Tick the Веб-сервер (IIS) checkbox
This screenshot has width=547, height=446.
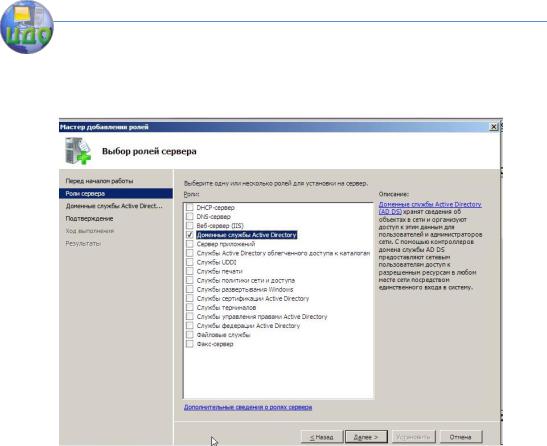(x=189, y=225)
